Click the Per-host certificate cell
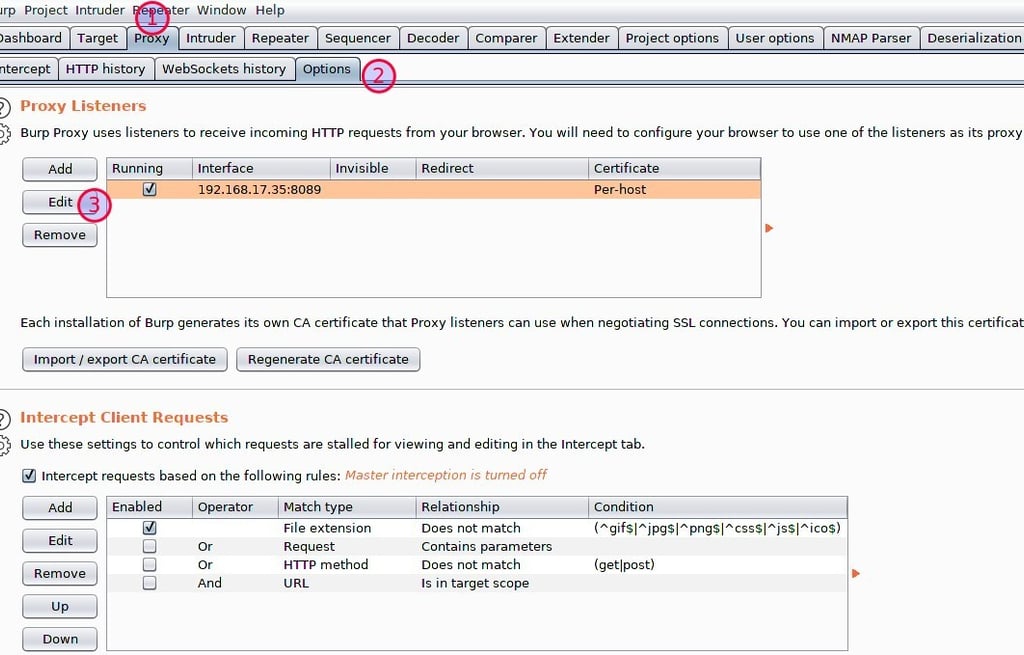The width and height of the screenshot is (1024, 655). [674, 189]
